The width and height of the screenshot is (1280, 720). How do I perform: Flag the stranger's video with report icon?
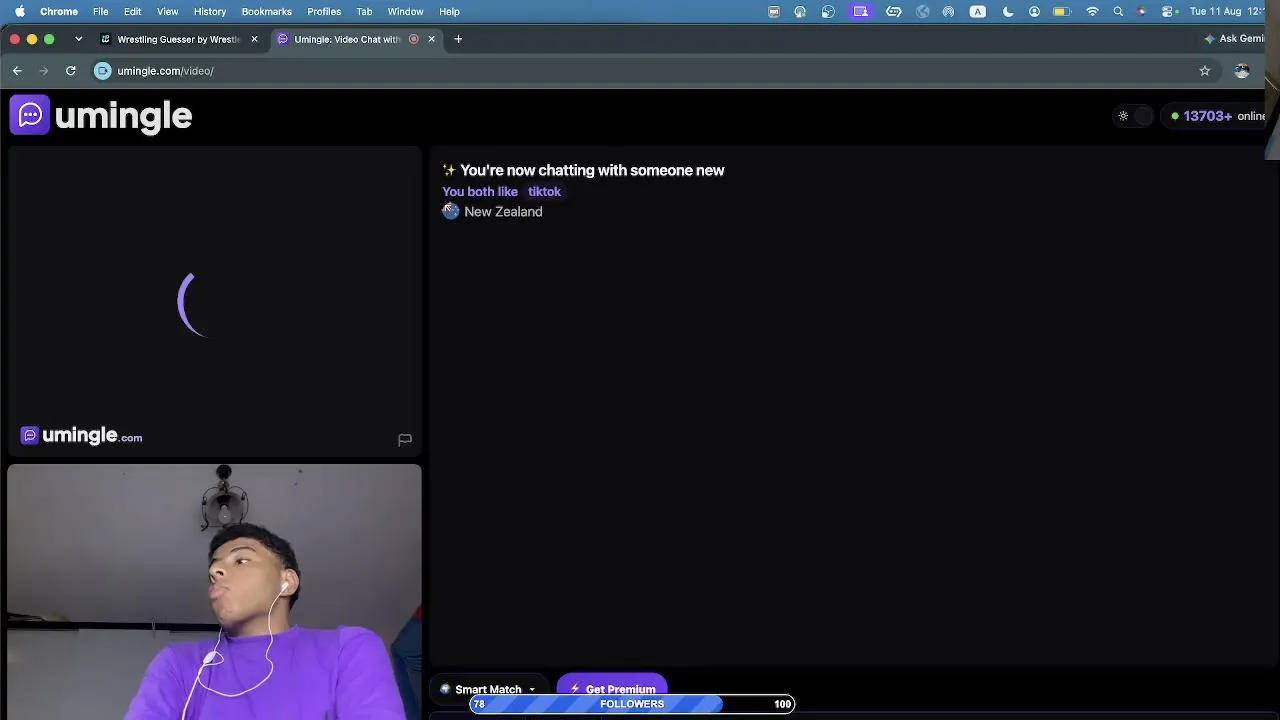(x=405, y=439)
